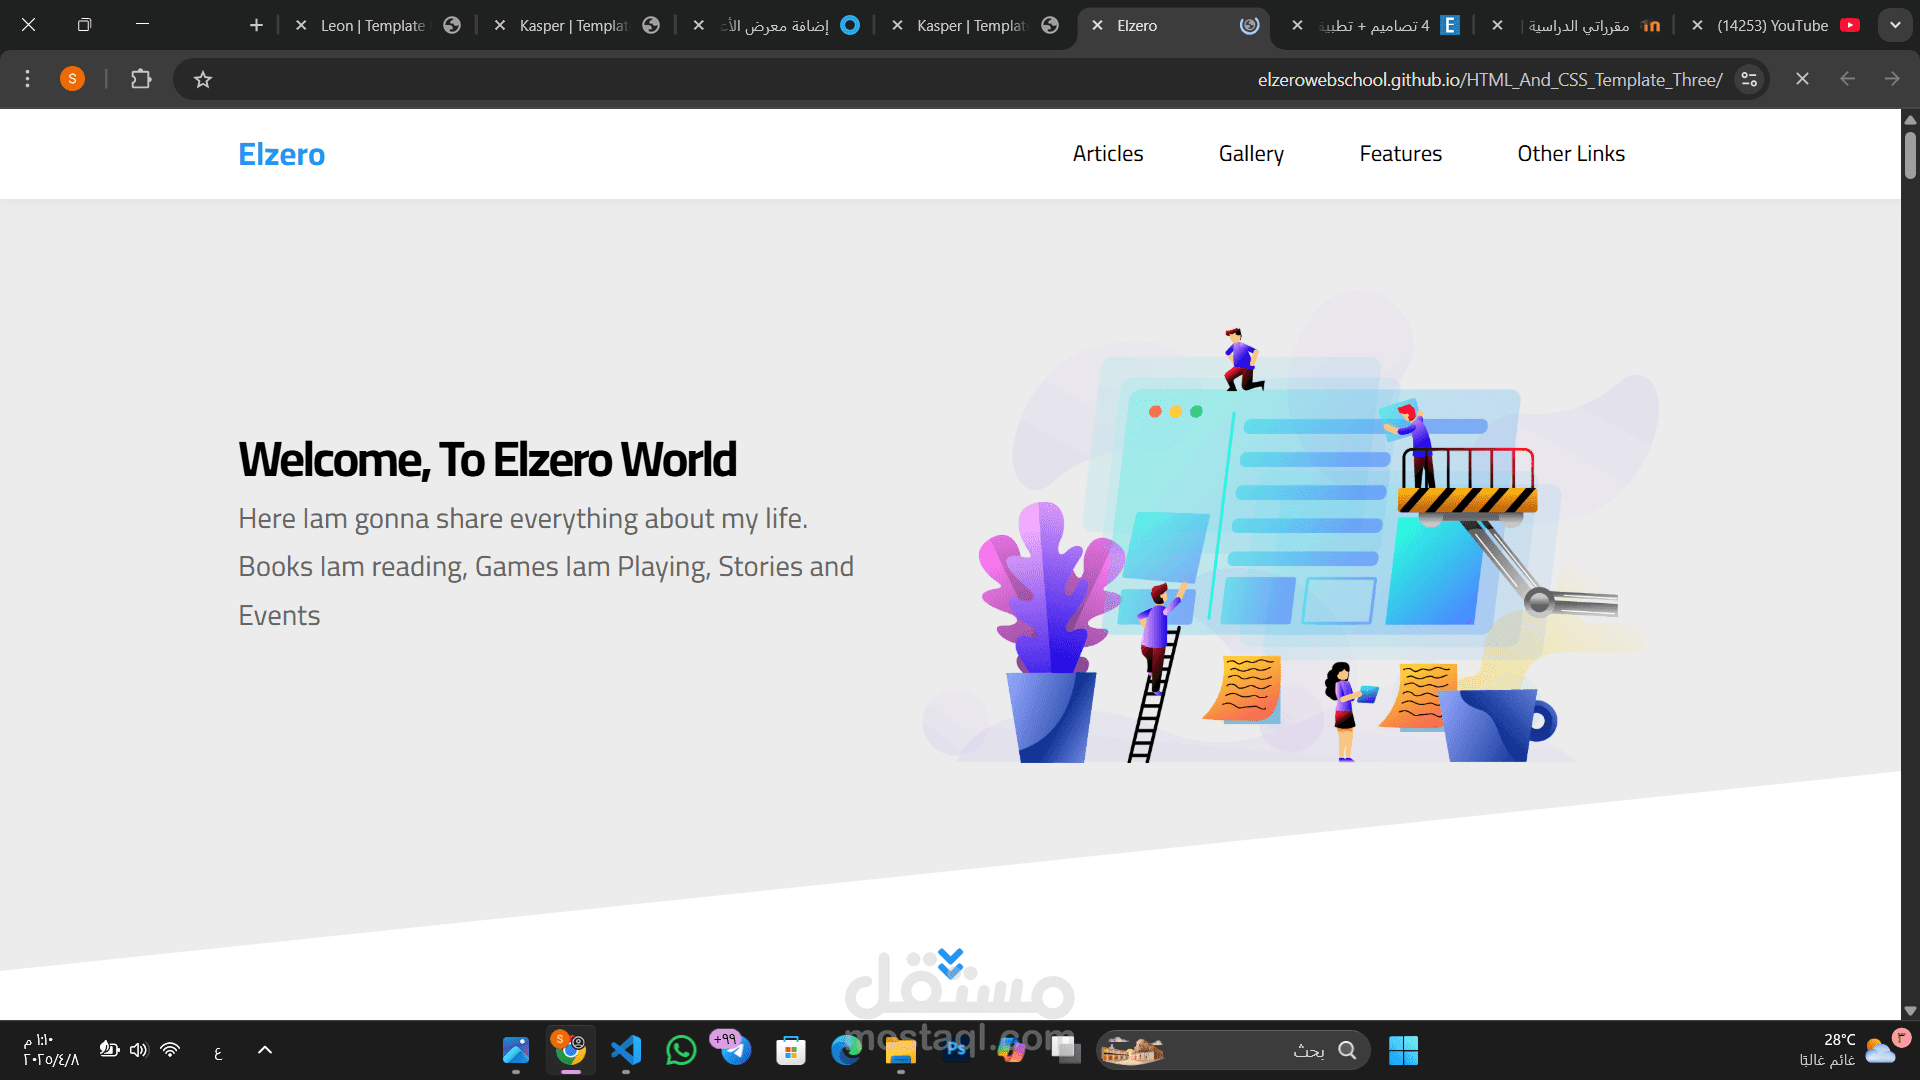The height and width of the screenshot is (1080, 1920).
Task: Open Telegram from the taskbar
Action: pos(735,1050)
